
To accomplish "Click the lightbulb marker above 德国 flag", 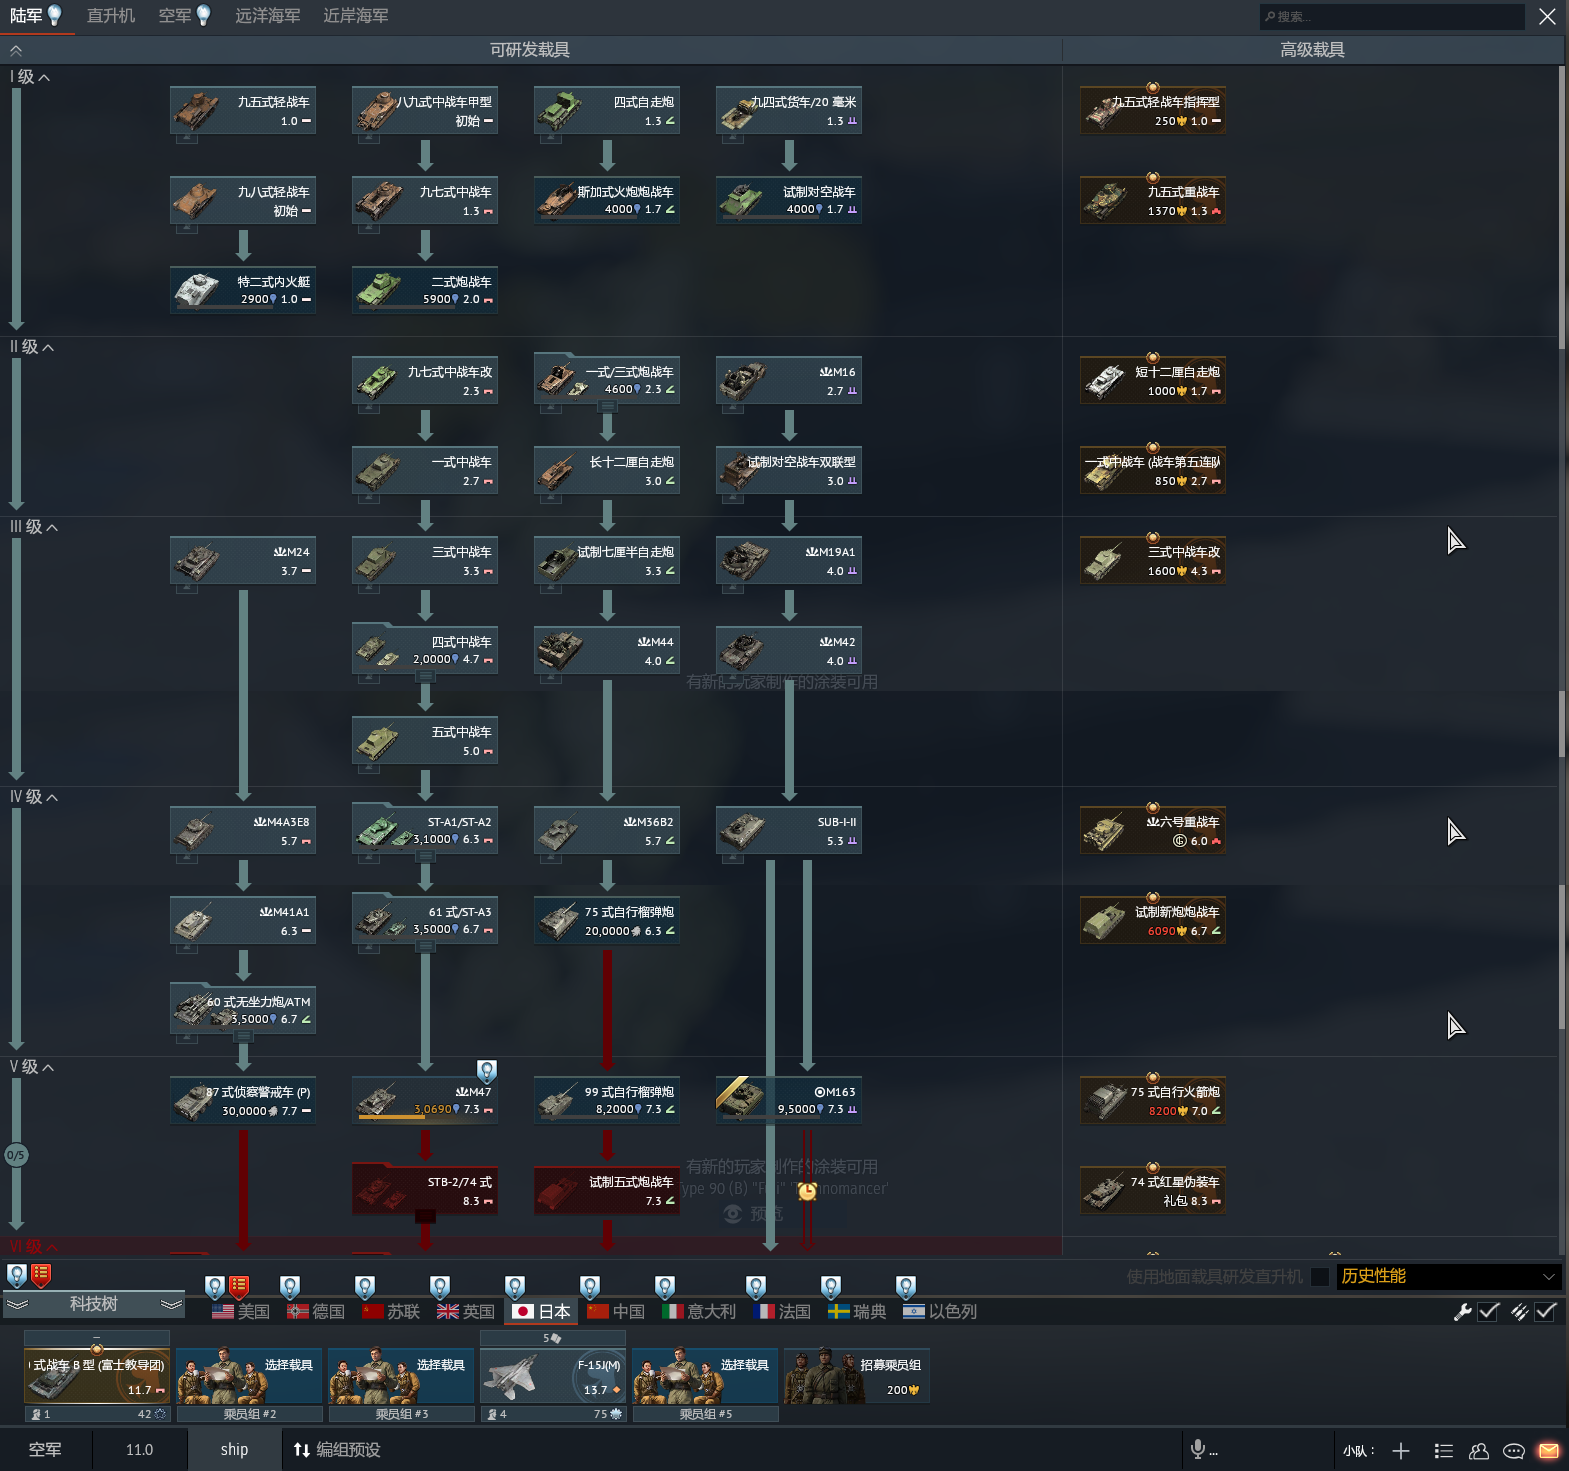I will pos(290,1285).
